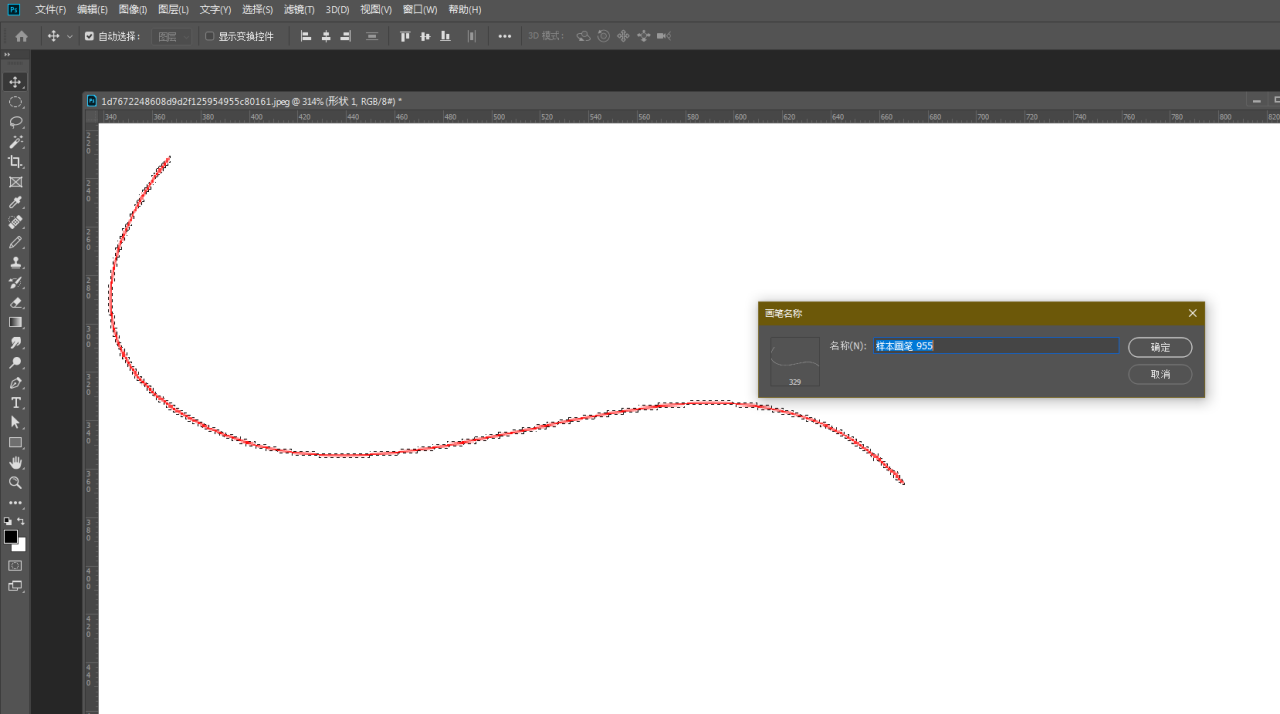Screen dimensions: 1280x714
Task: Click the Photoshop logo in title bar
Action: click(14, 9)
